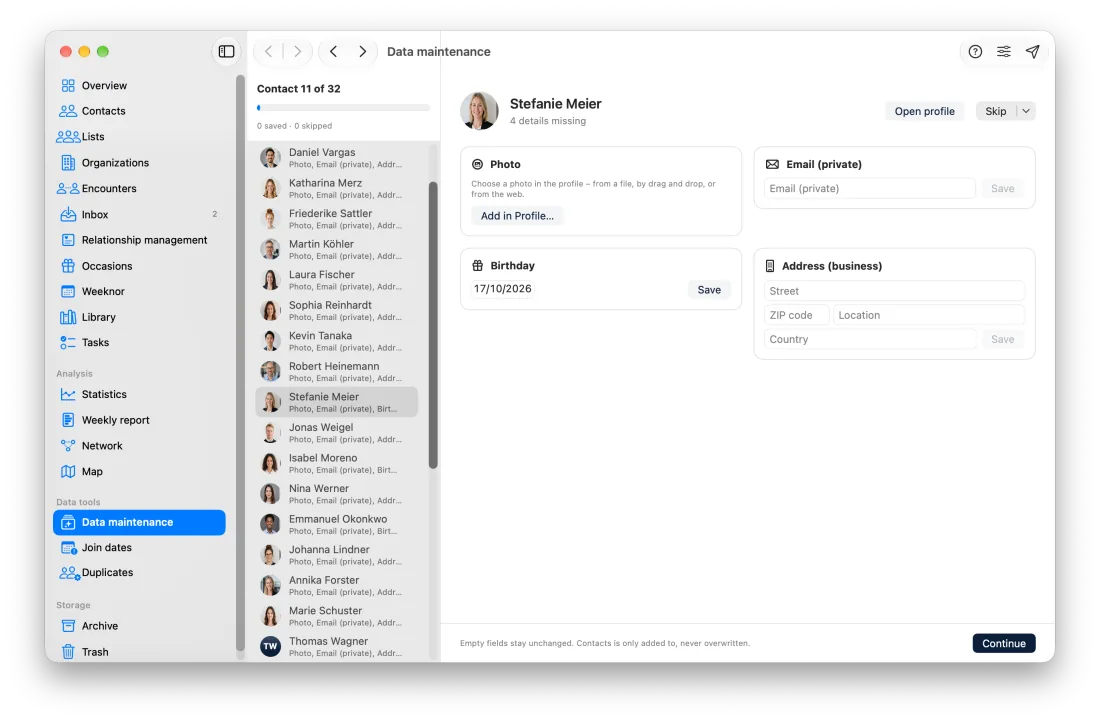
Task: Open the Organizations section
Action: pos(139,163)
